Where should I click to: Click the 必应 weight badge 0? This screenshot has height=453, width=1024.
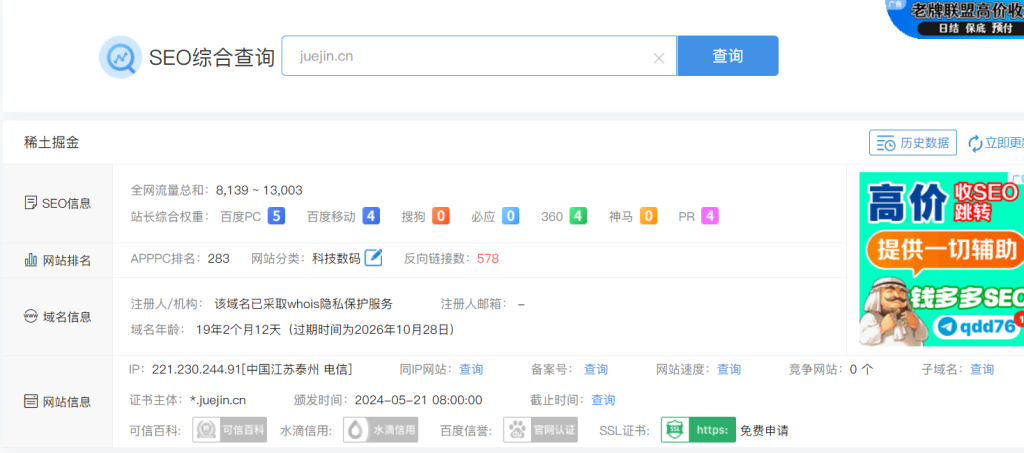click(x=510, y=216)
